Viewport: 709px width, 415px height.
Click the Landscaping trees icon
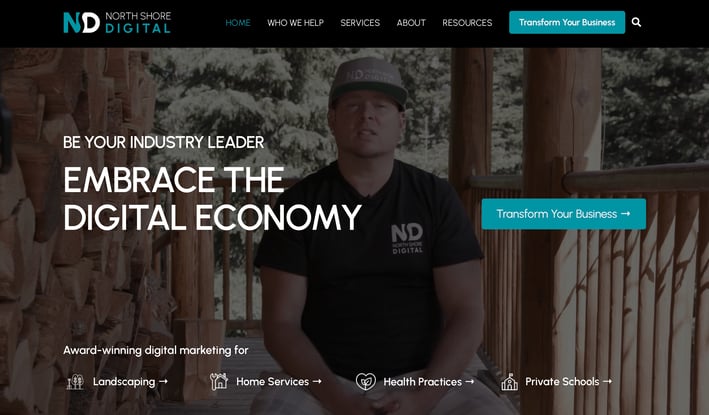tap(75, 382)
